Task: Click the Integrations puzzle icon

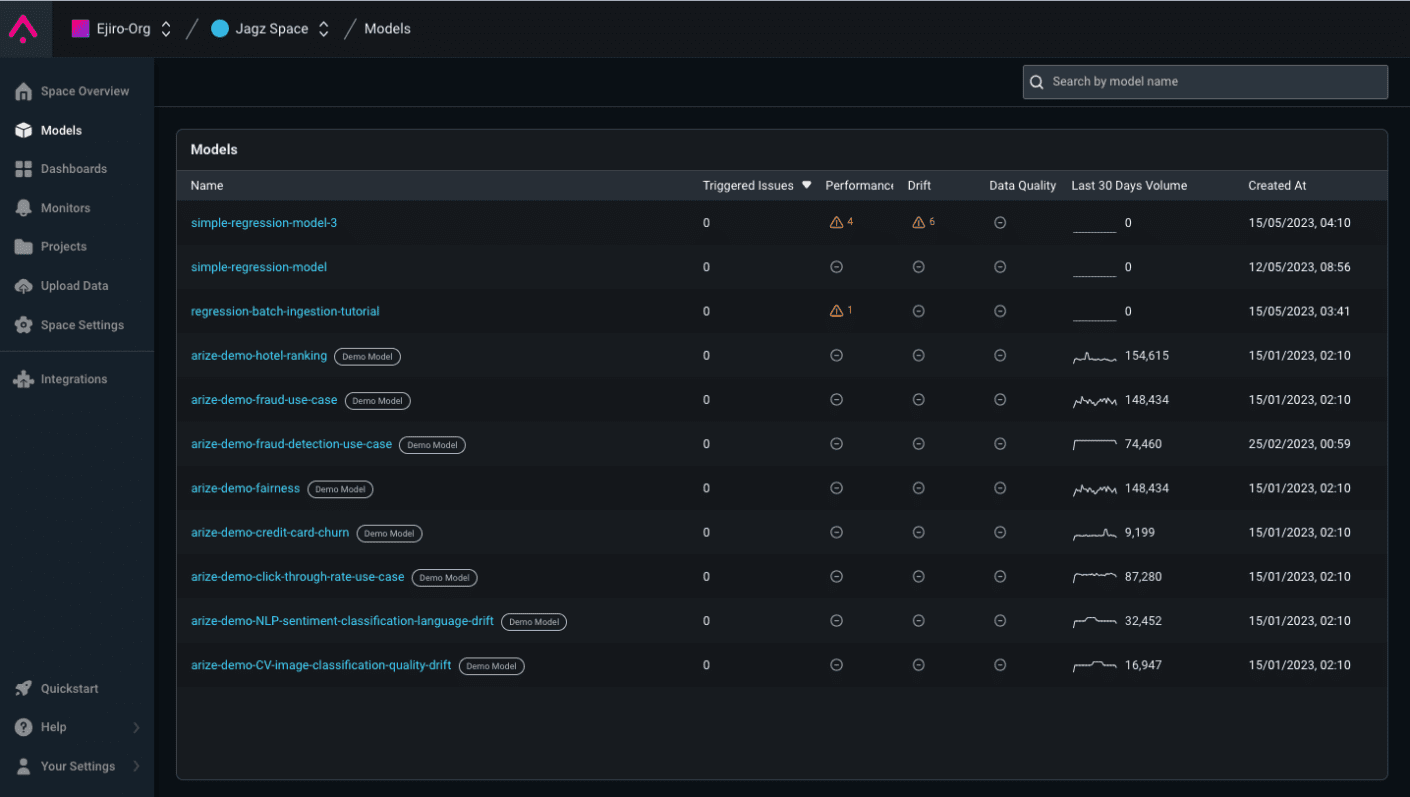Action: tap(24, 380)
